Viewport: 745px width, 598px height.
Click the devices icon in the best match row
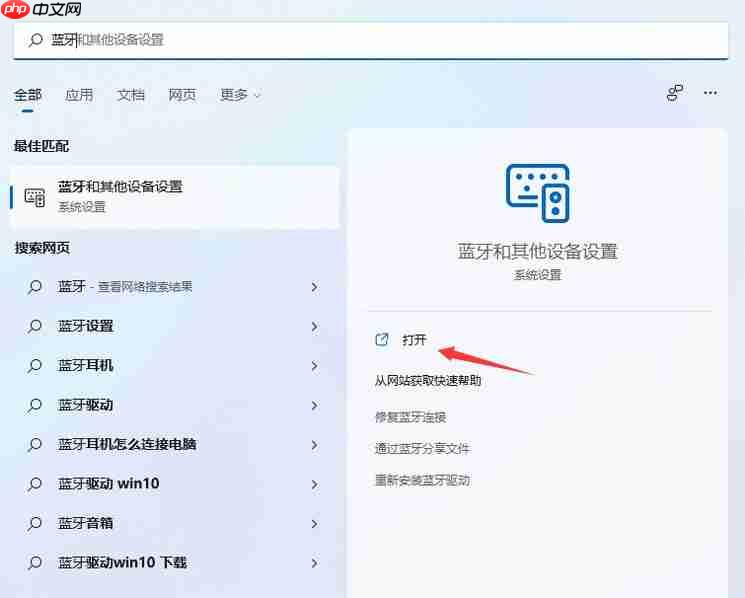pyautogui.click(x=35, y=197)
